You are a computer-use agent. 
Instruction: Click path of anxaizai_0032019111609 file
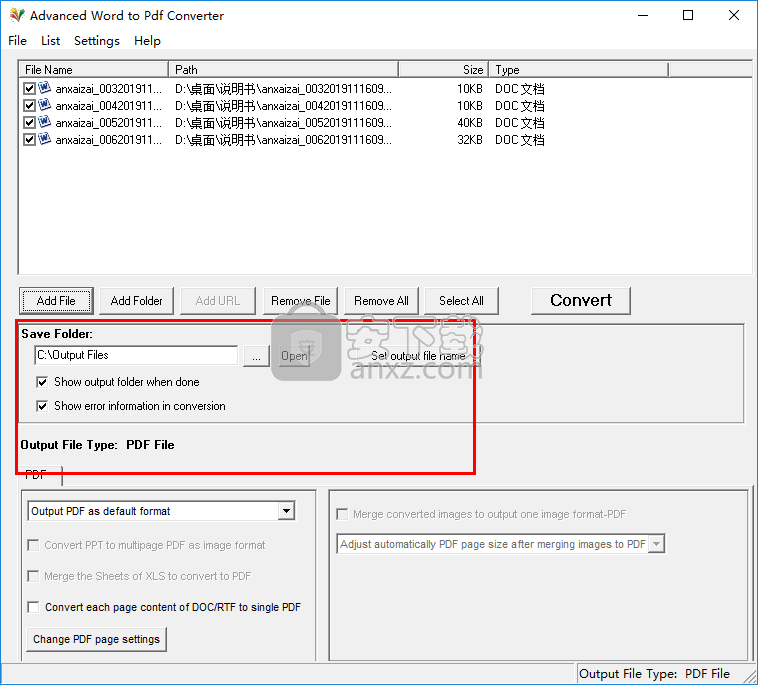283,89
